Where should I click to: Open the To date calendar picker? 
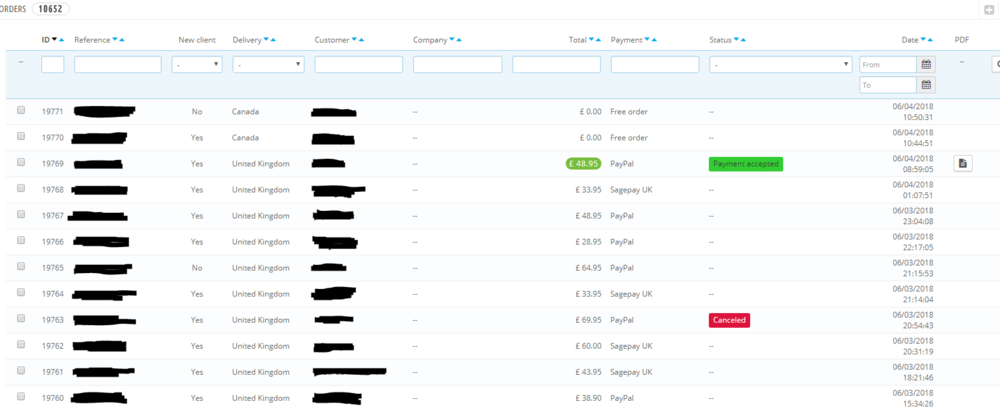[x=927, y=85]
